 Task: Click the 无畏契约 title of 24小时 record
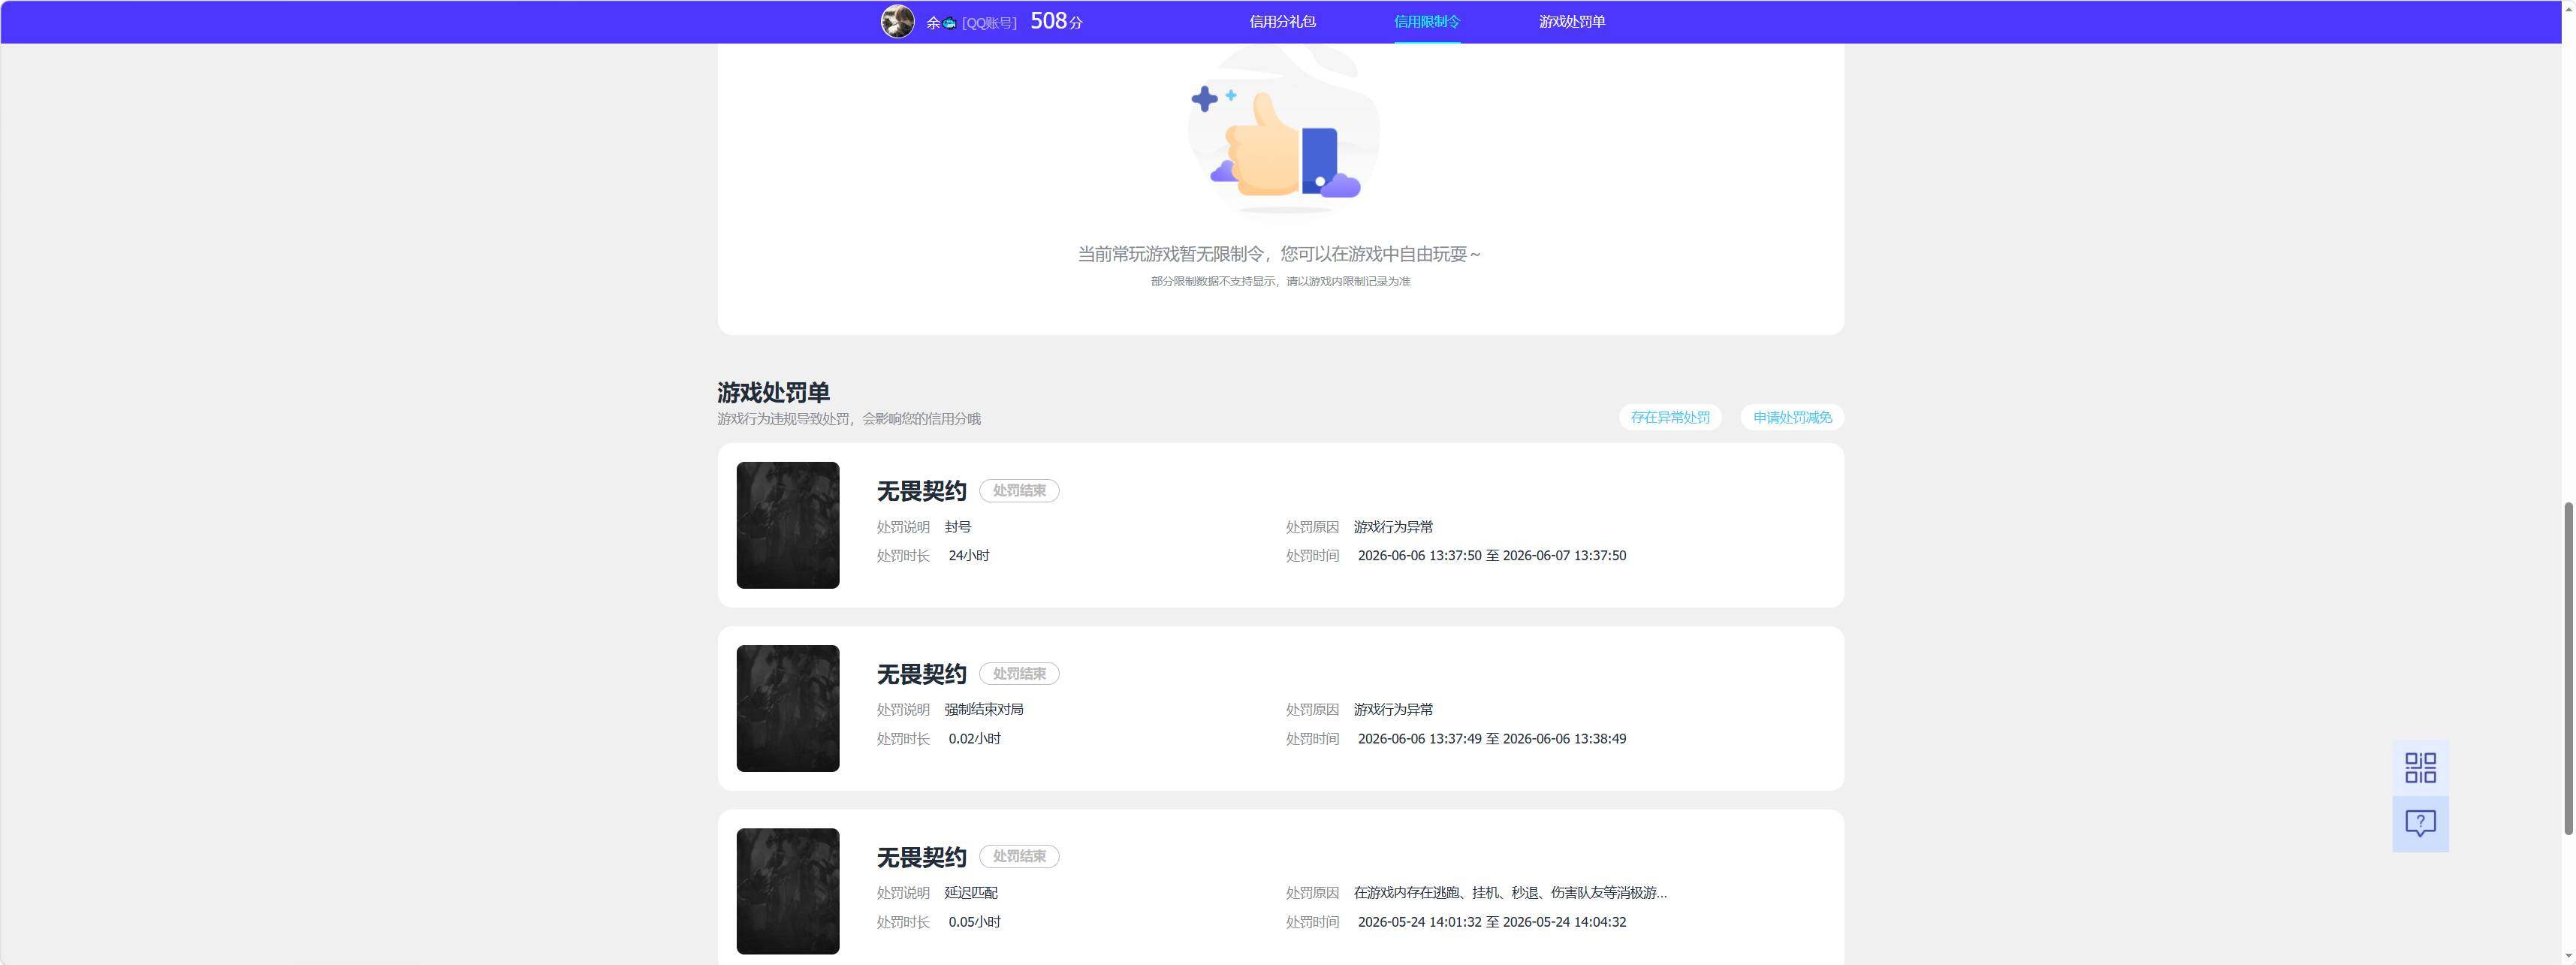coord(921,491)
